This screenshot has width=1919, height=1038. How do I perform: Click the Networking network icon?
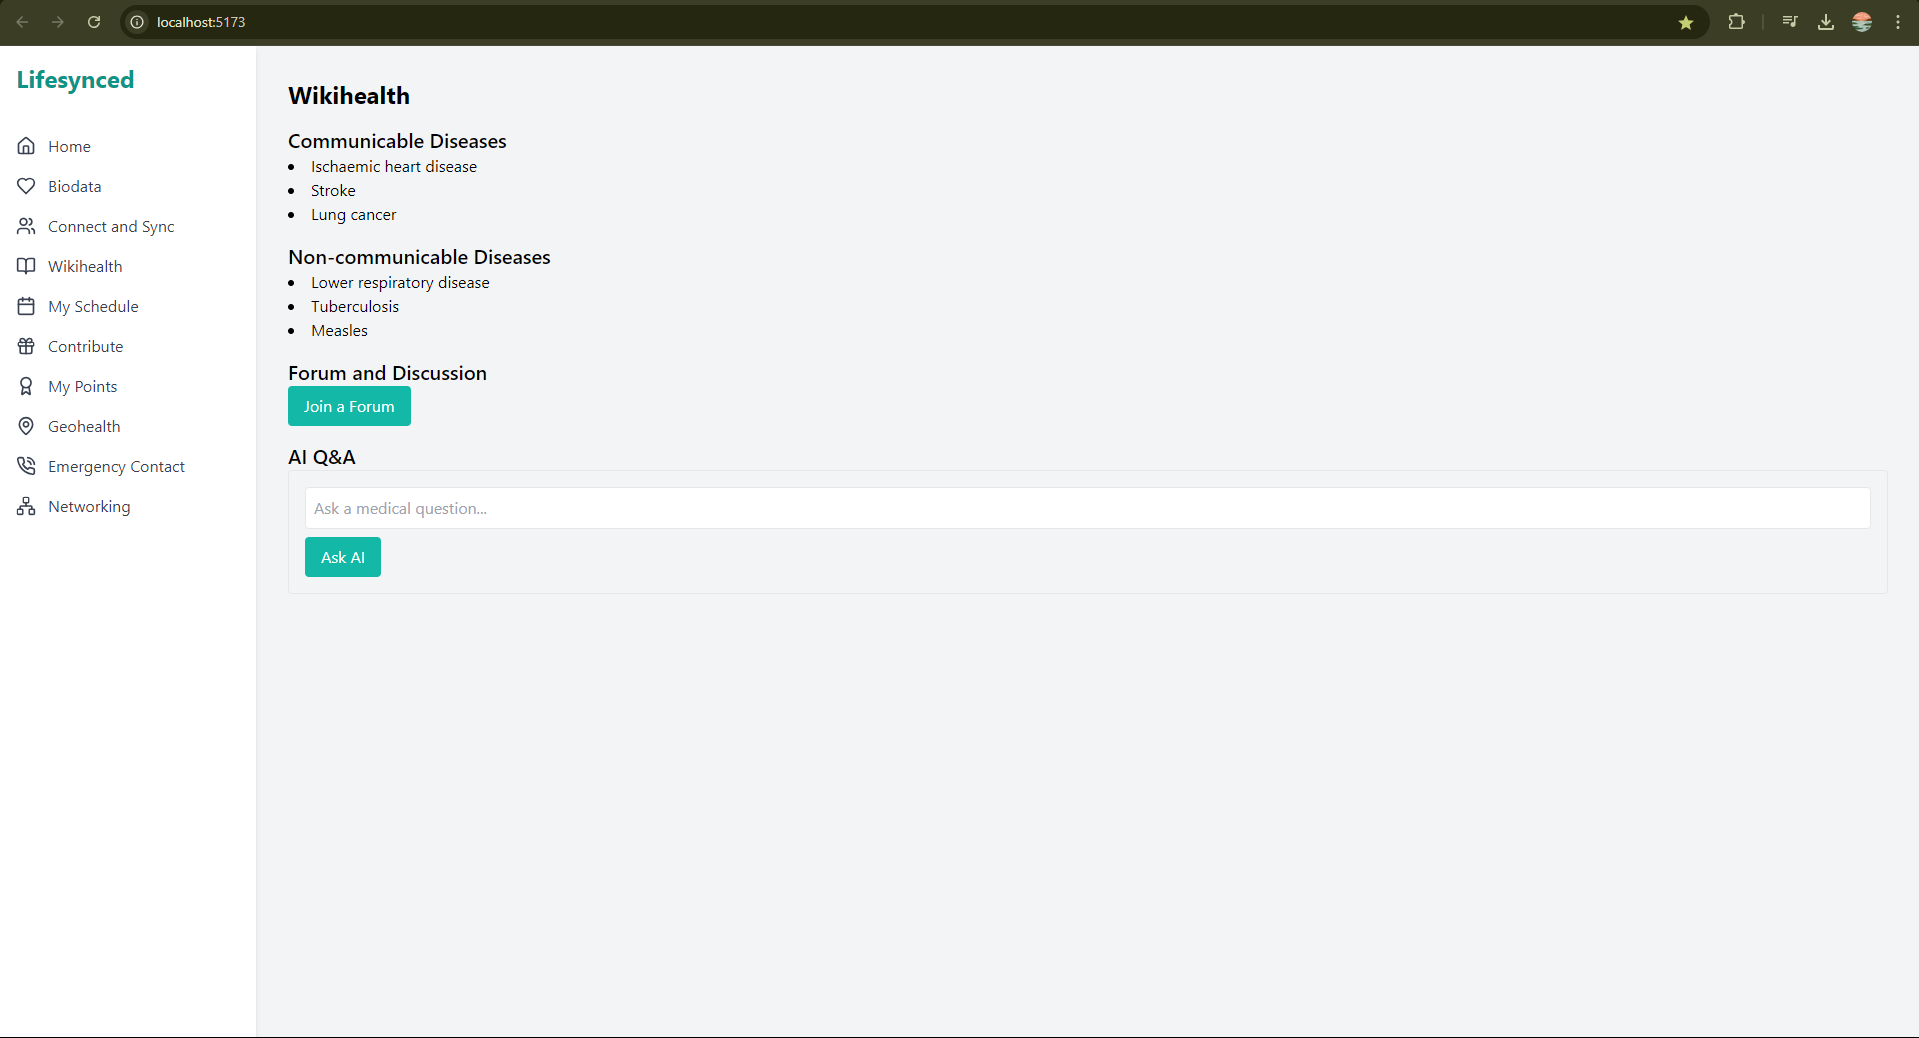tap(26, 506)
